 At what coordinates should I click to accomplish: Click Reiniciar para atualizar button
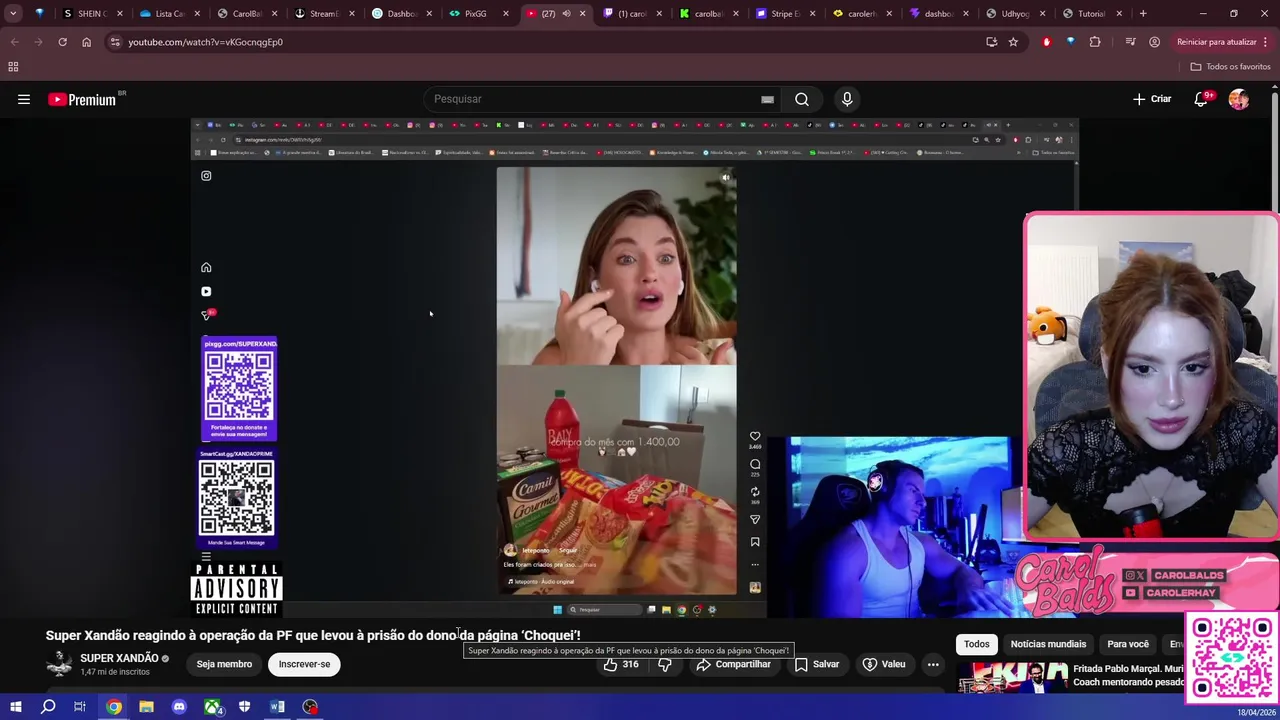[1216, 42]
